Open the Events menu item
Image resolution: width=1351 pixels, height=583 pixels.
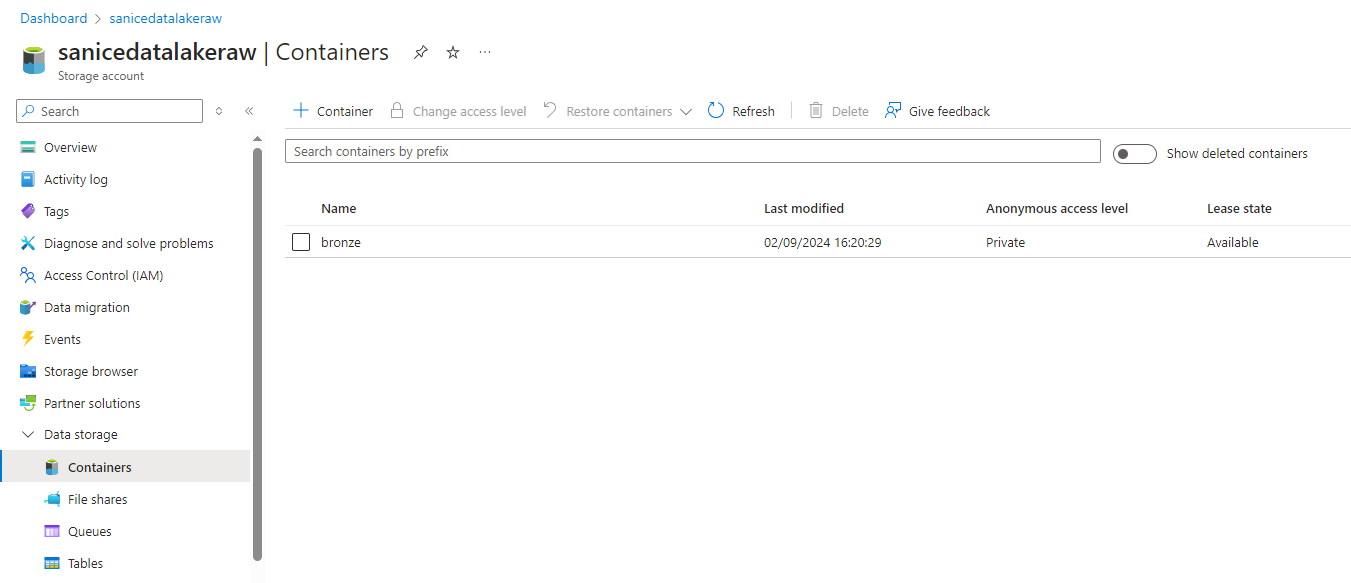[x=62, y=339]
